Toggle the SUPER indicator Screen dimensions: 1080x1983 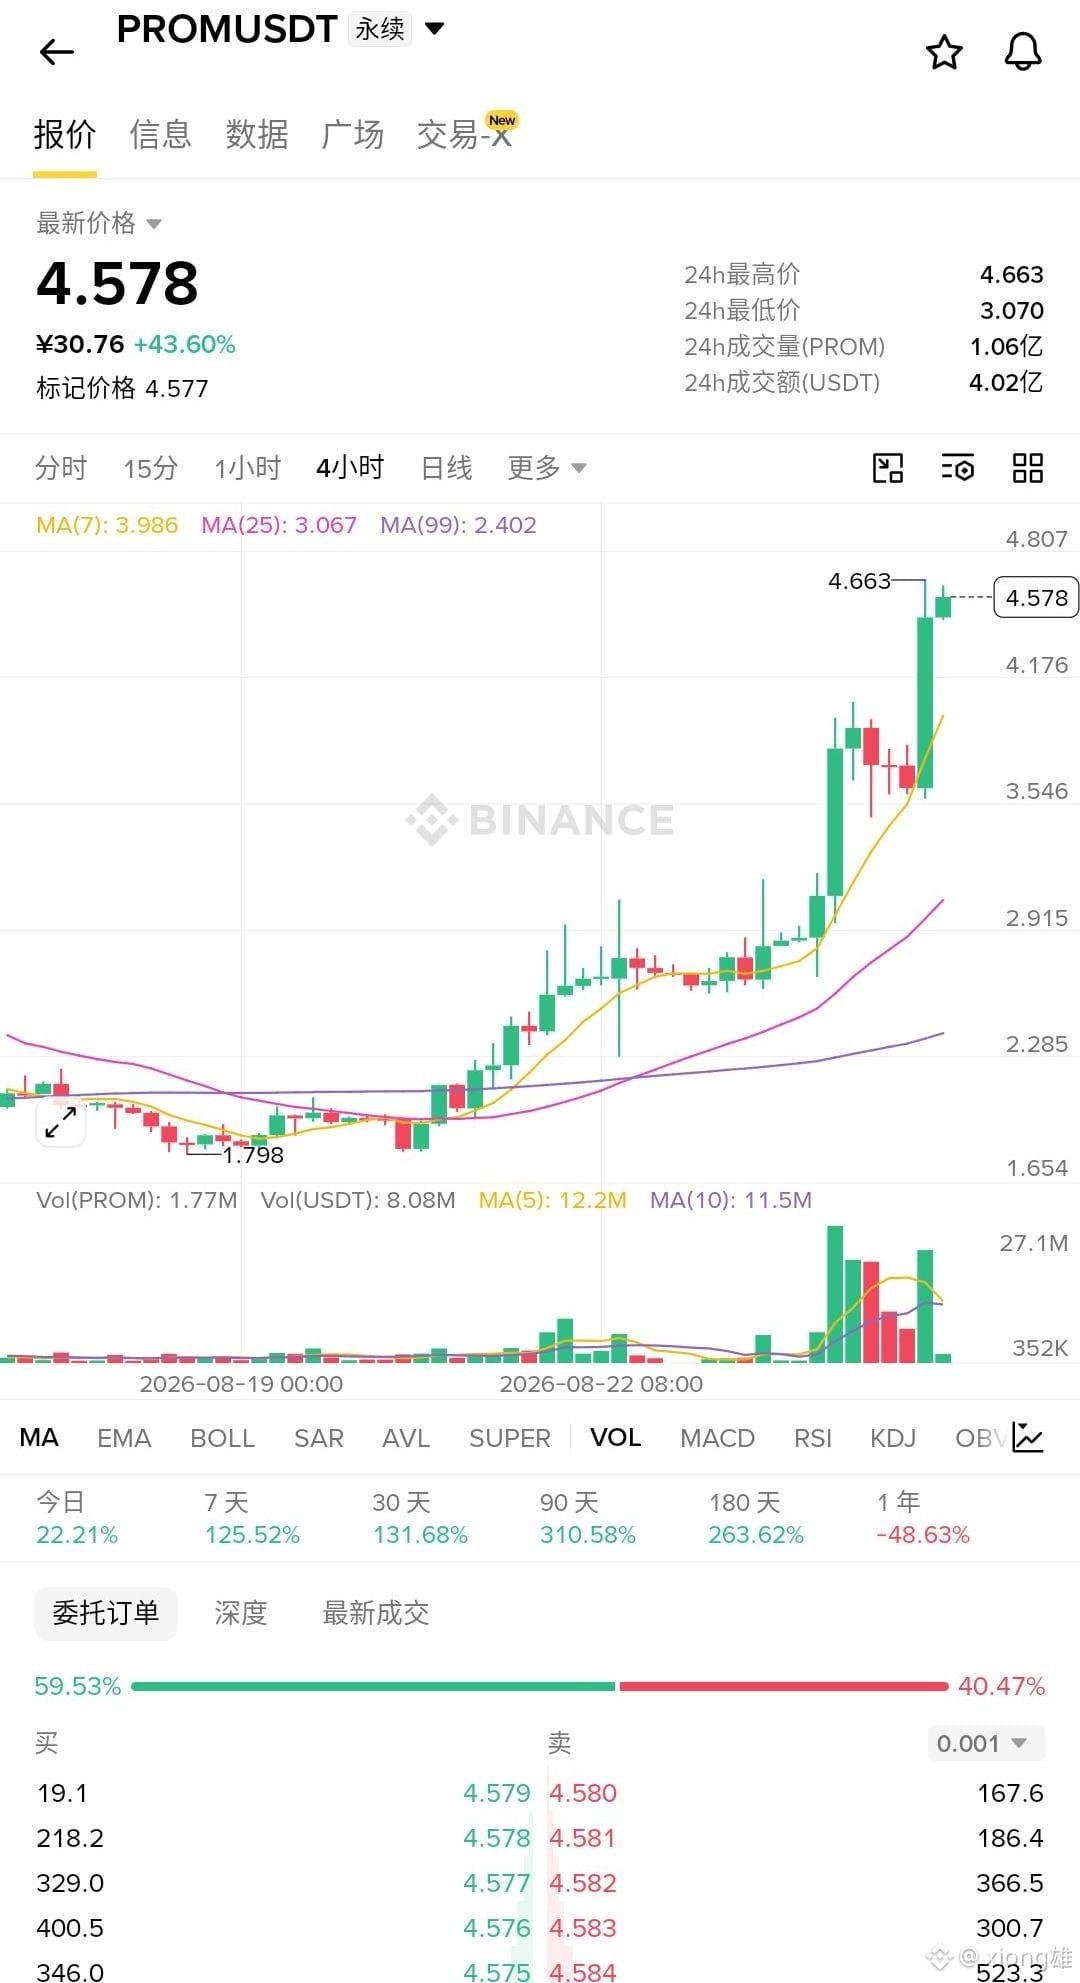coord(510,1438)
